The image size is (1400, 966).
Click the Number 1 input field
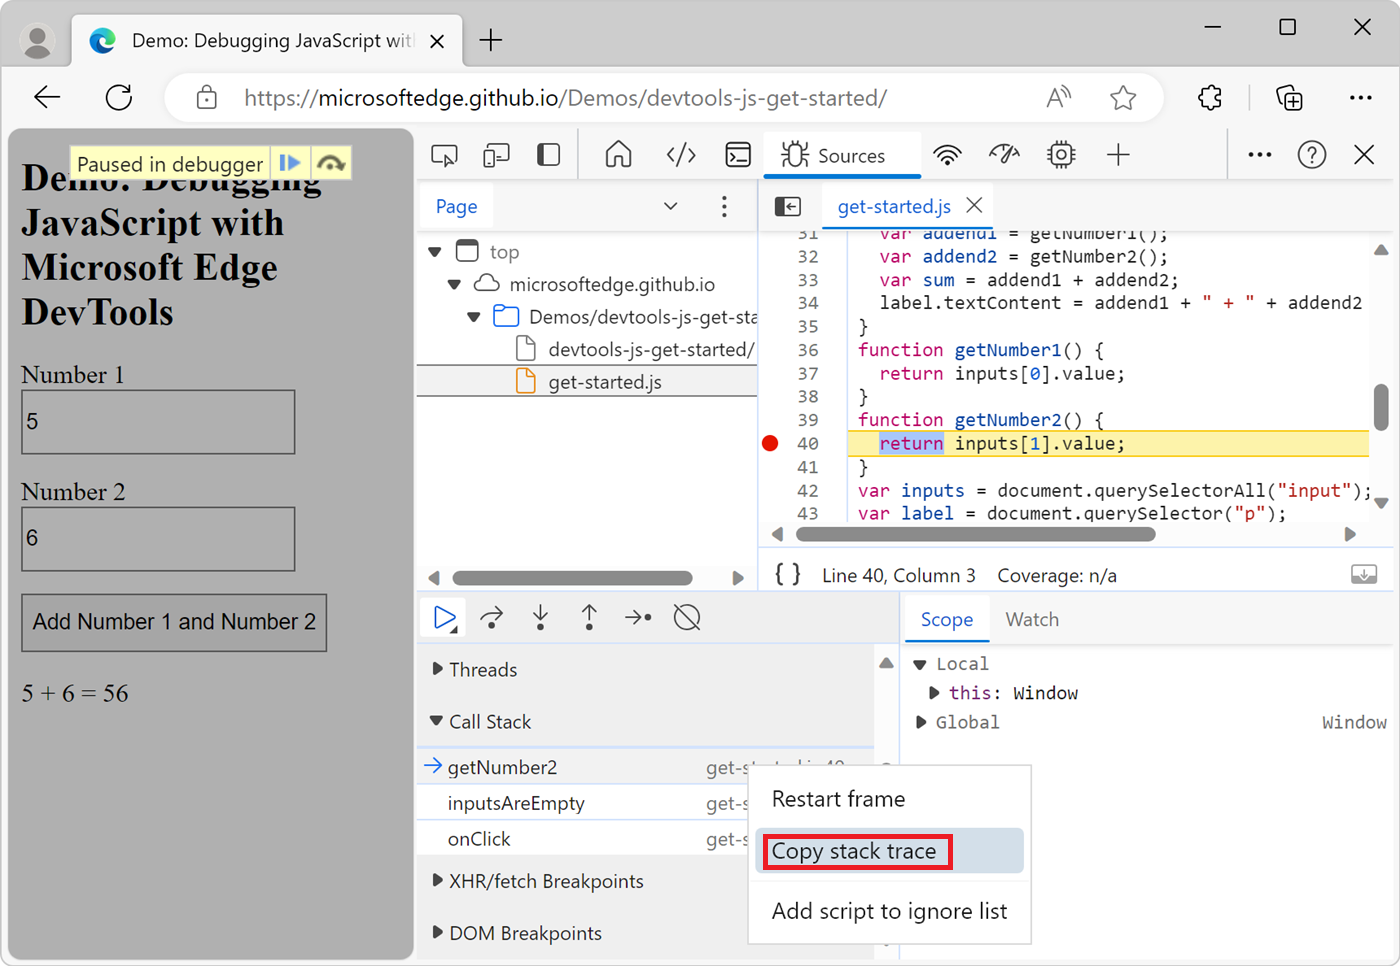(x=158, y=422)
